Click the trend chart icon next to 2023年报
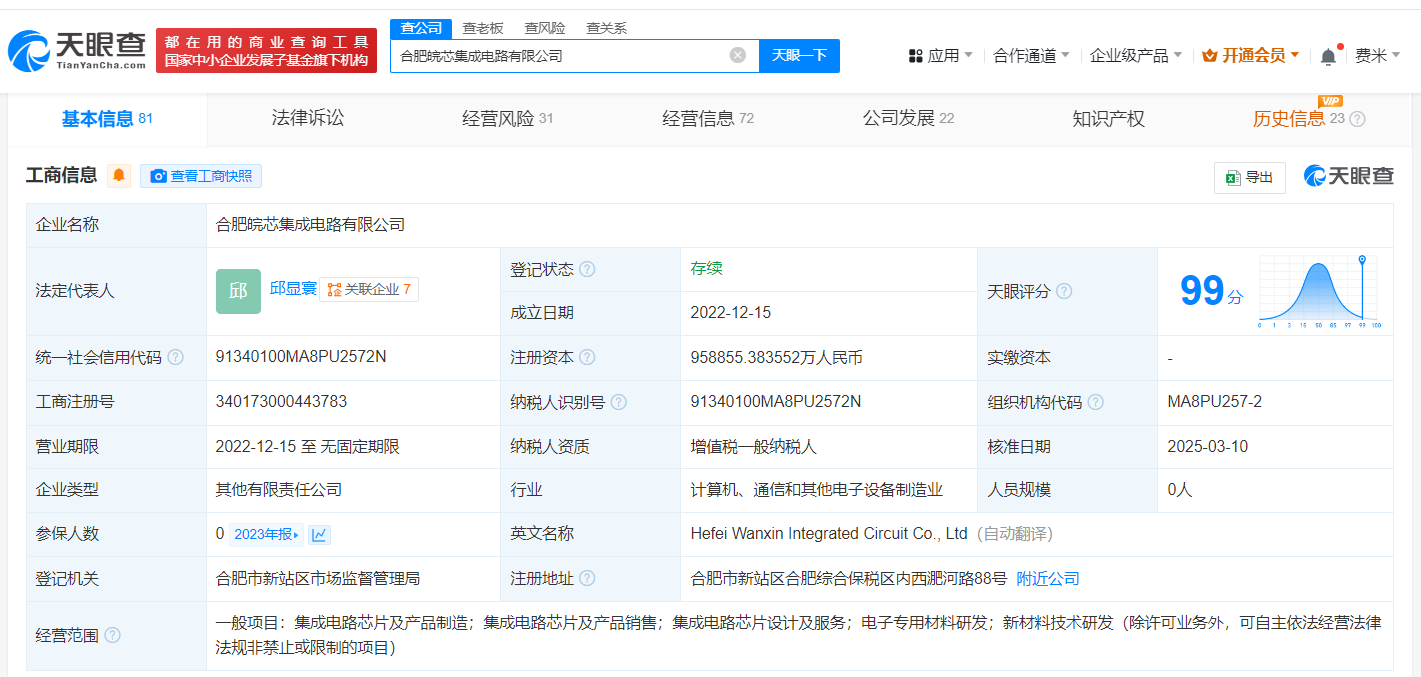1421x677 pixels. click(319, 534)
